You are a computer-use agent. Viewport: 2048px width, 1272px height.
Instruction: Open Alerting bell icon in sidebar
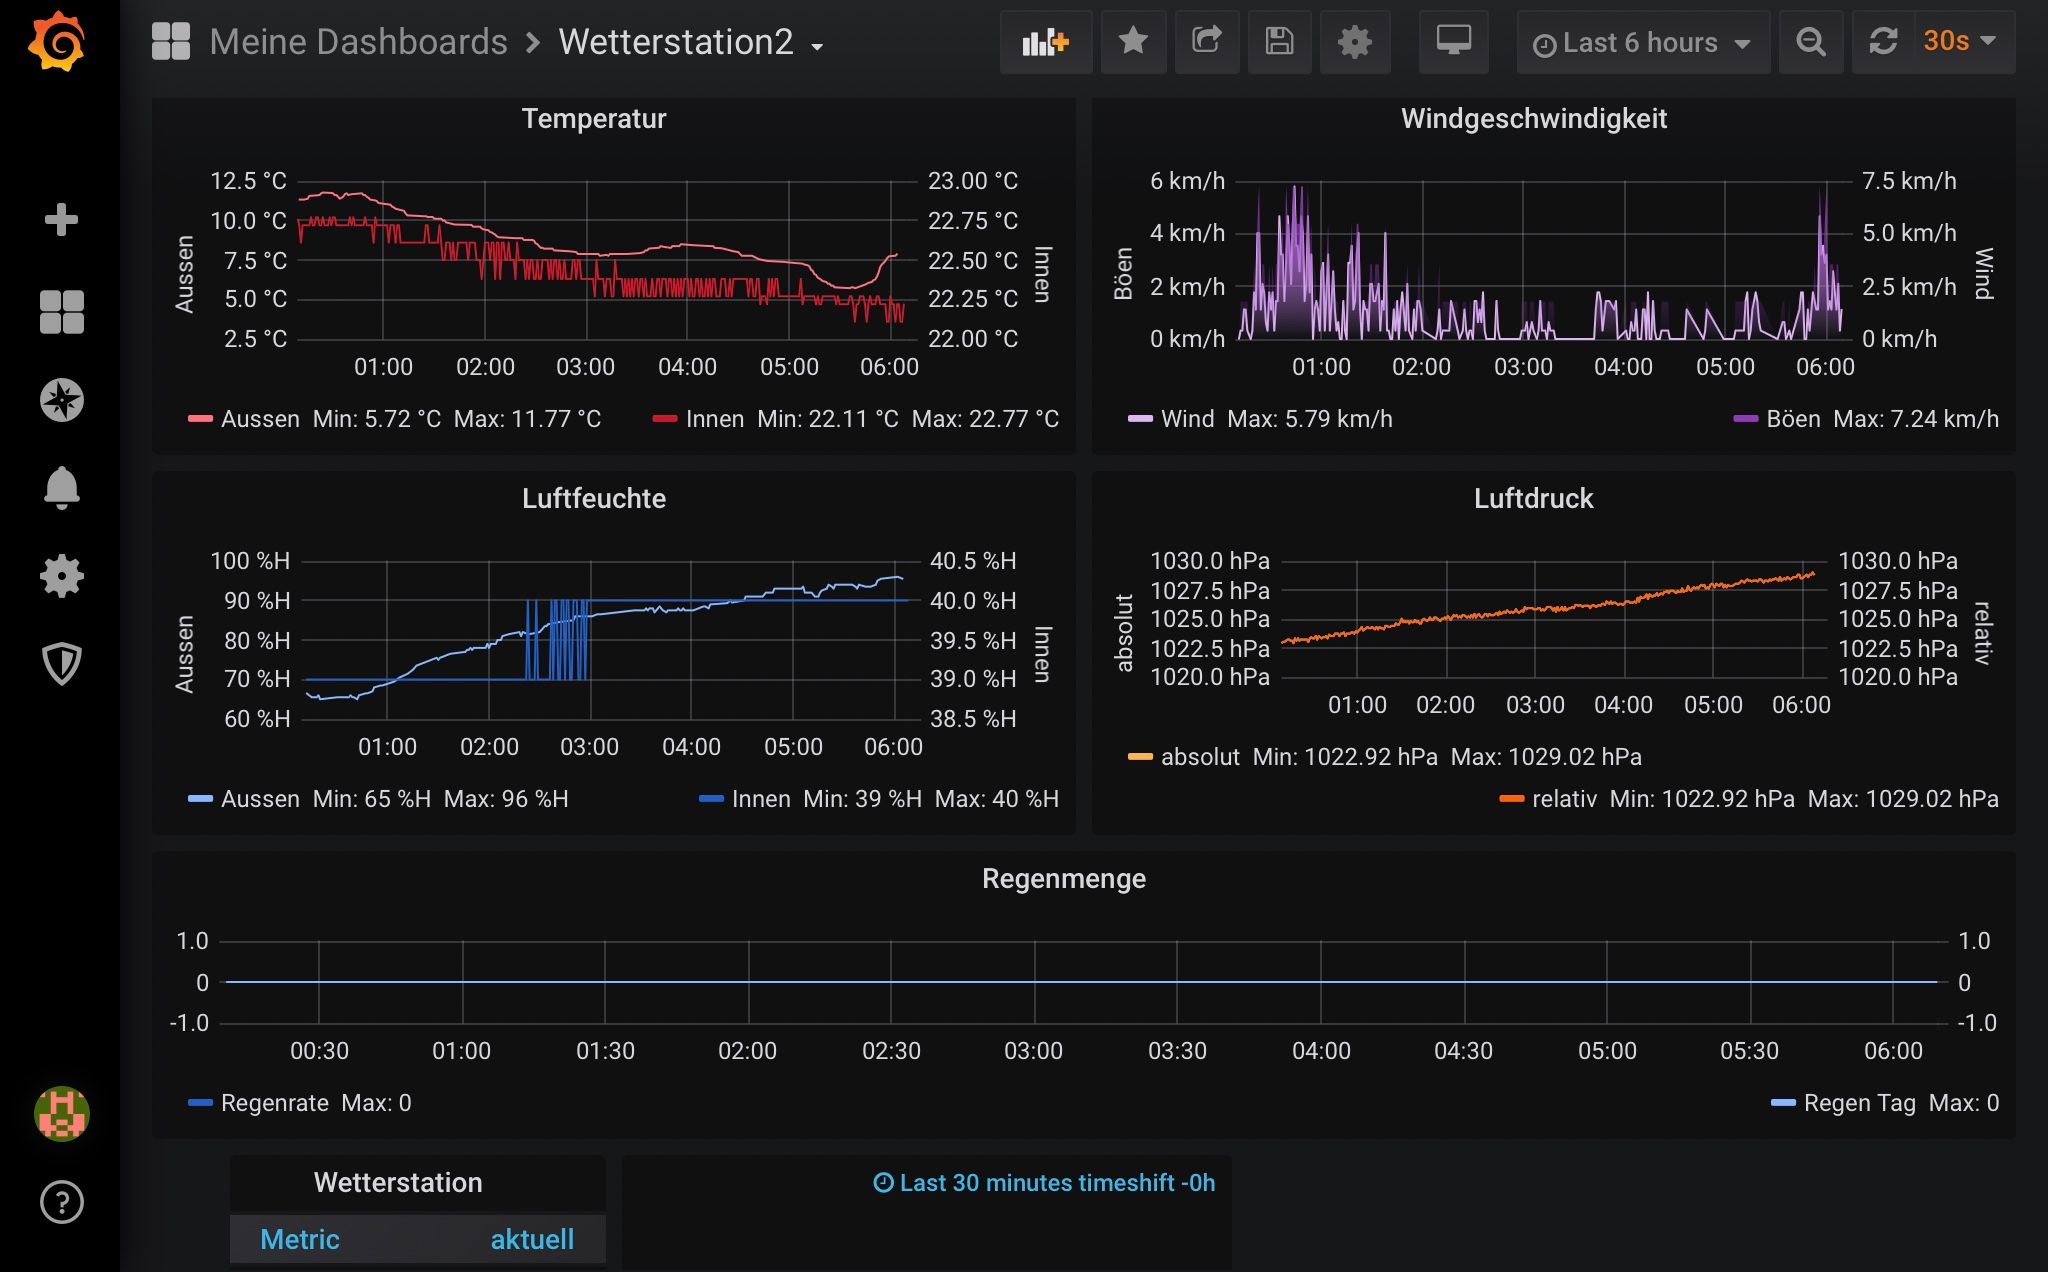tap(61, 488)
